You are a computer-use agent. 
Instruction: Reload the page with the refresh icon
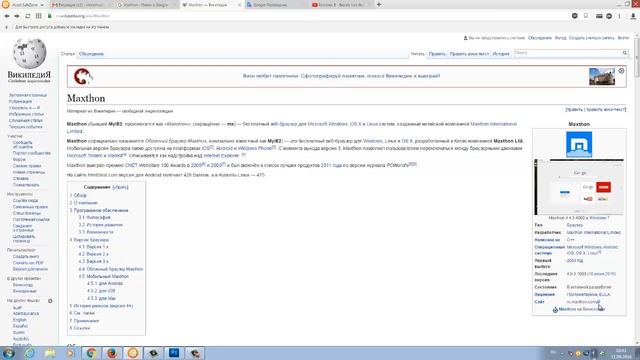click(28, 16)
